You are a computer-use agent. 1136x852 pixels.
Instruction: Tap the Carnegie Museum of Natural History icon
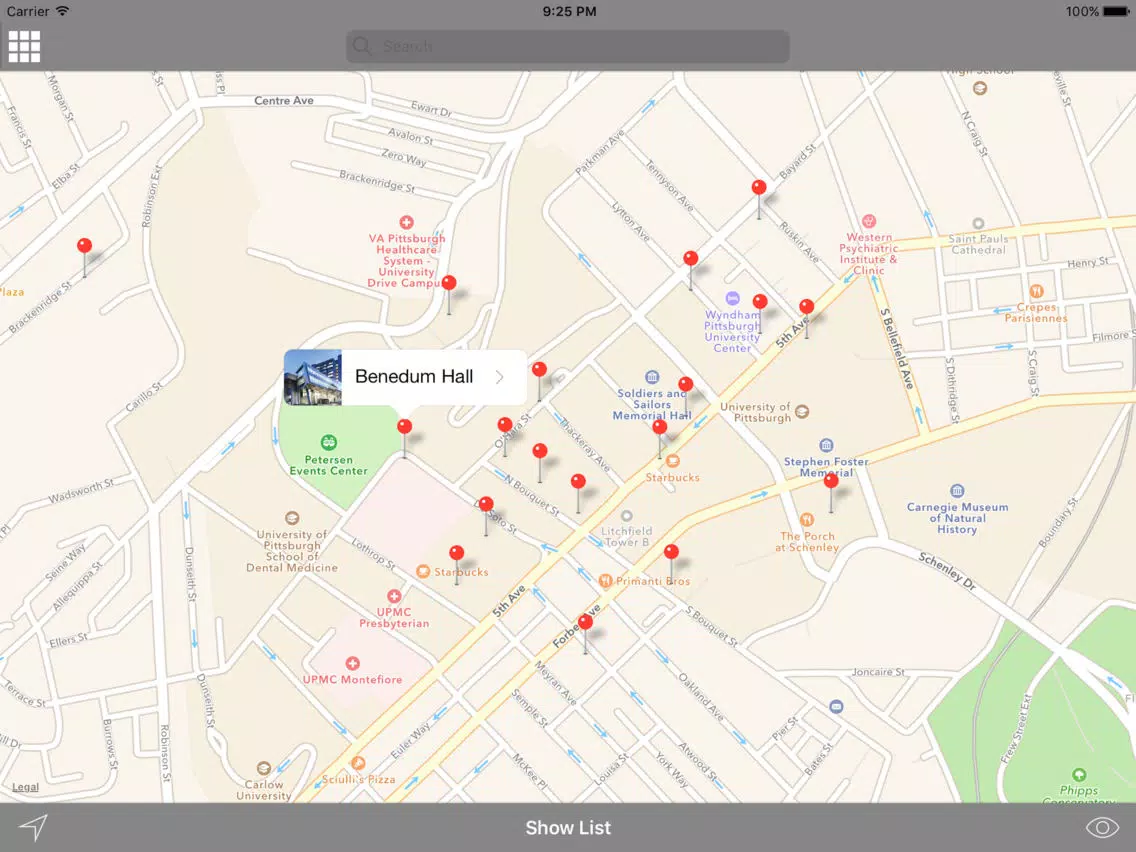957,490
